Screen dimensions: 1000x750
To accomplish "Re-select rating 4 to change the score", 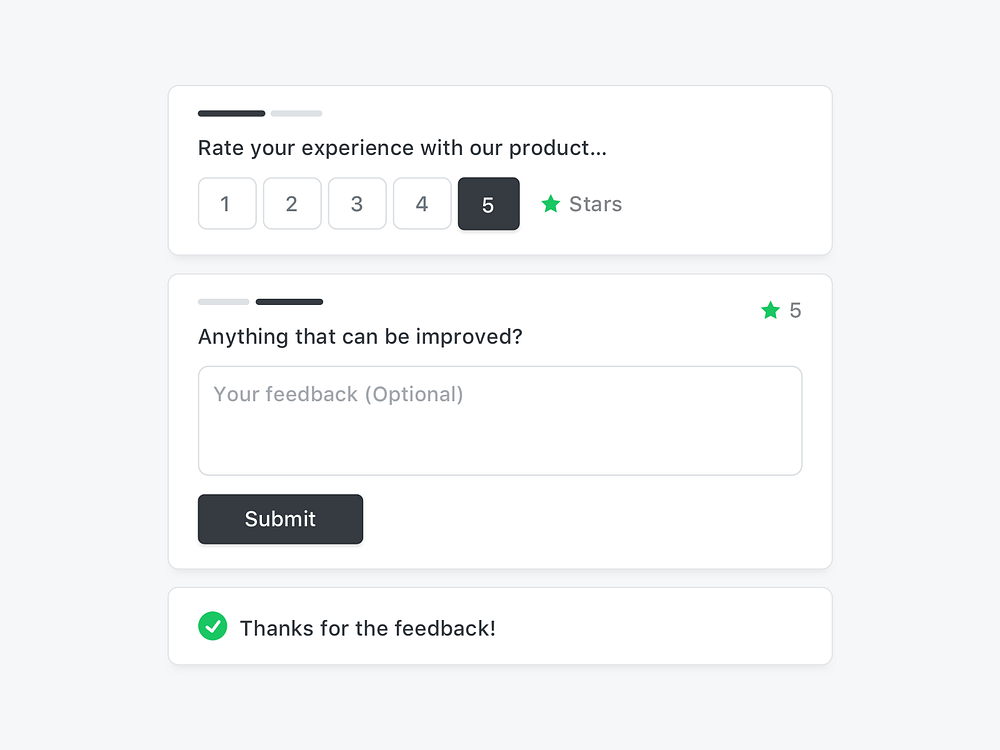I will (x=422, y=203).
